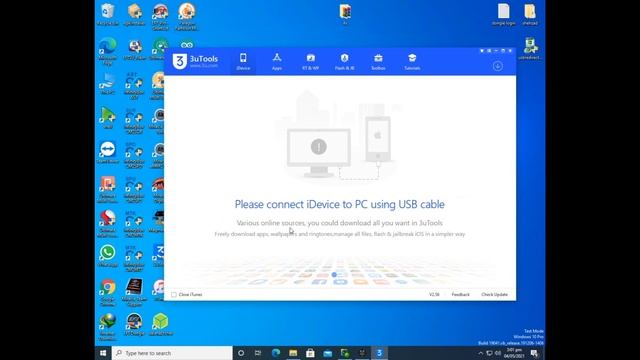
Task: Open Recycle Bin on desktop
Action: point(108,15)
